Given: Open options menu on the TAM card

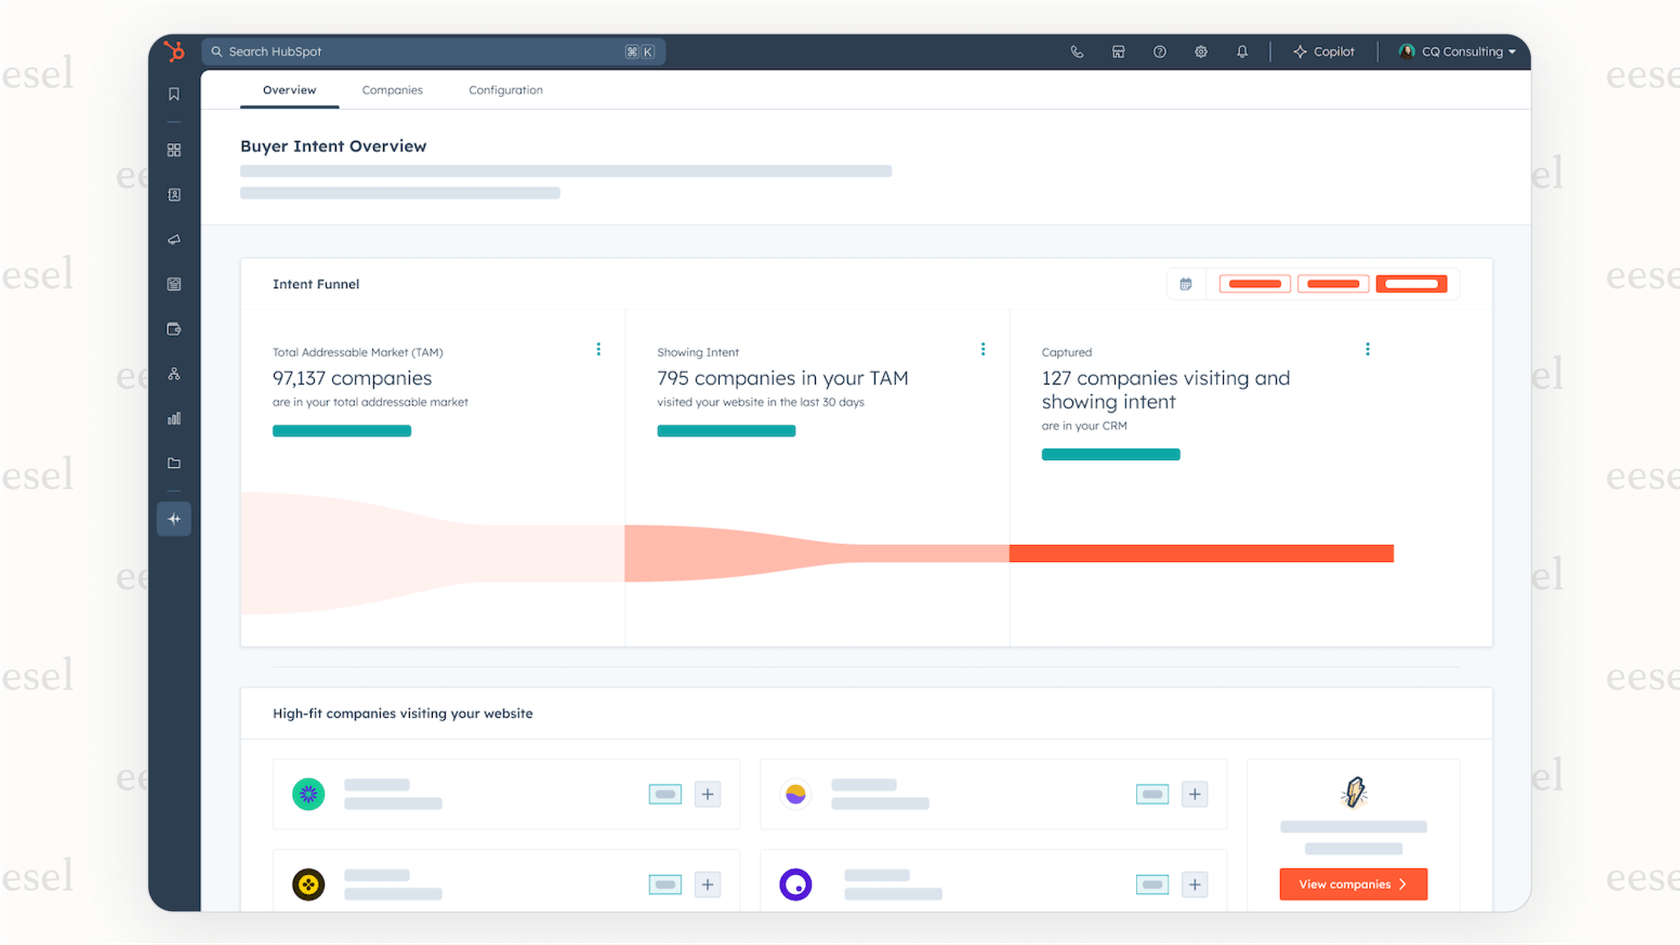Looking at the screenshot, I should [x=598, y=349].
